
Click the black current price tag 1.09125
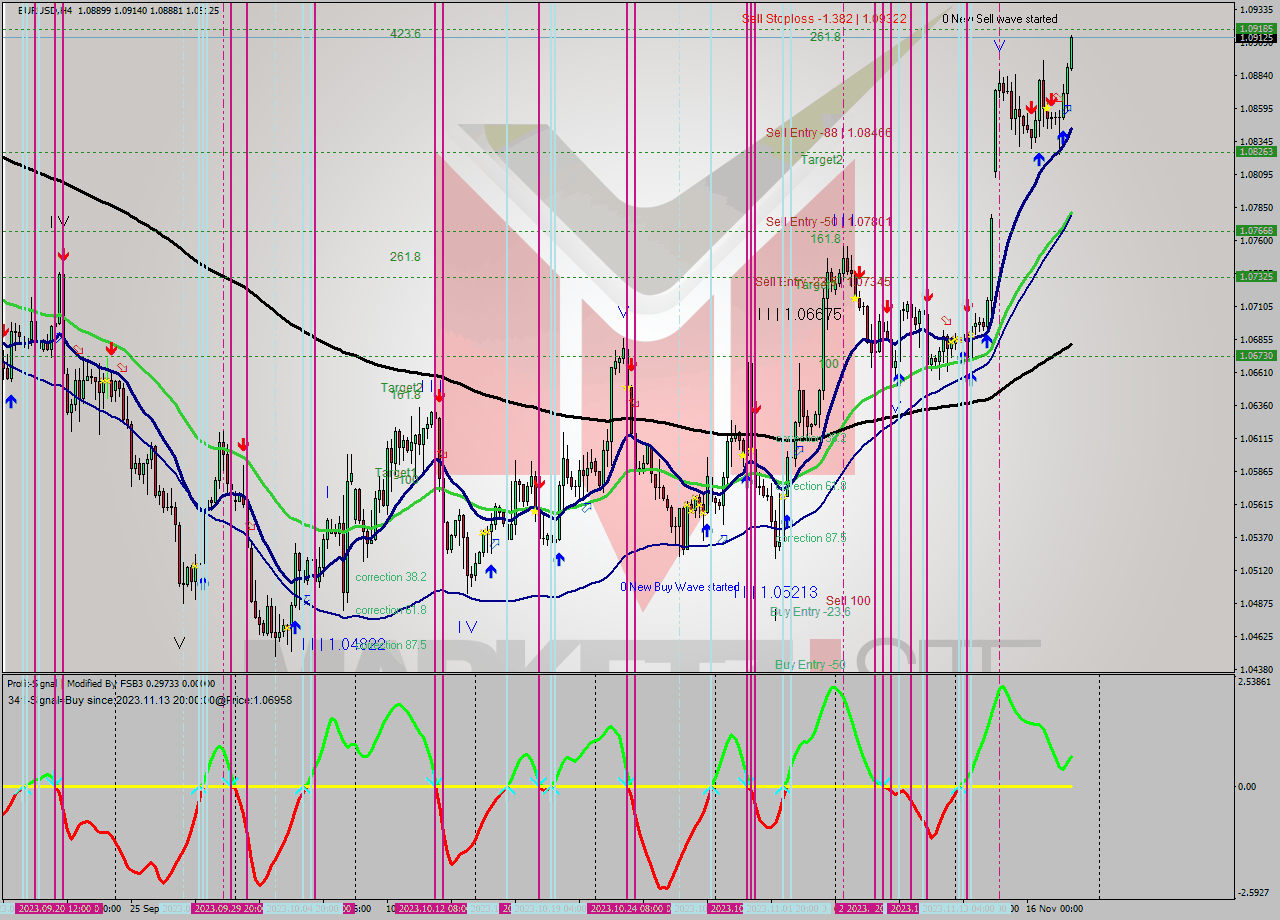[1256, 38]
